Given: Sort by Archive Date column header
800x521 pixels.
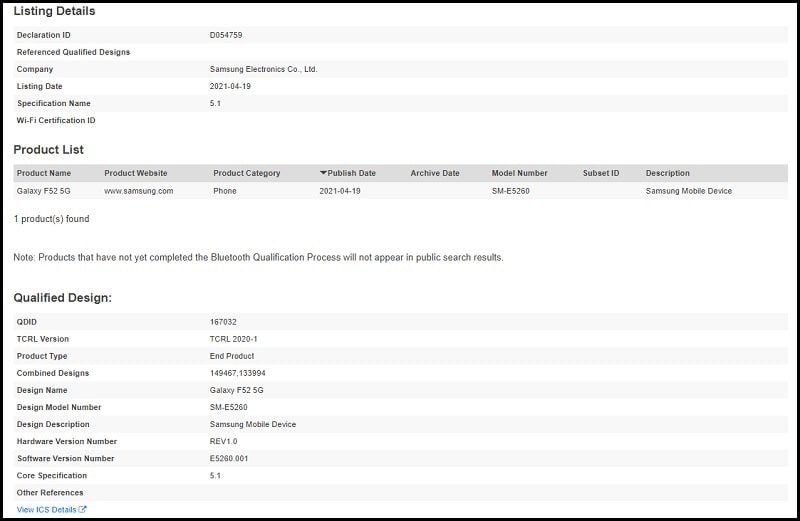Looking at the screenshot, I should click(x=435, y=173).
